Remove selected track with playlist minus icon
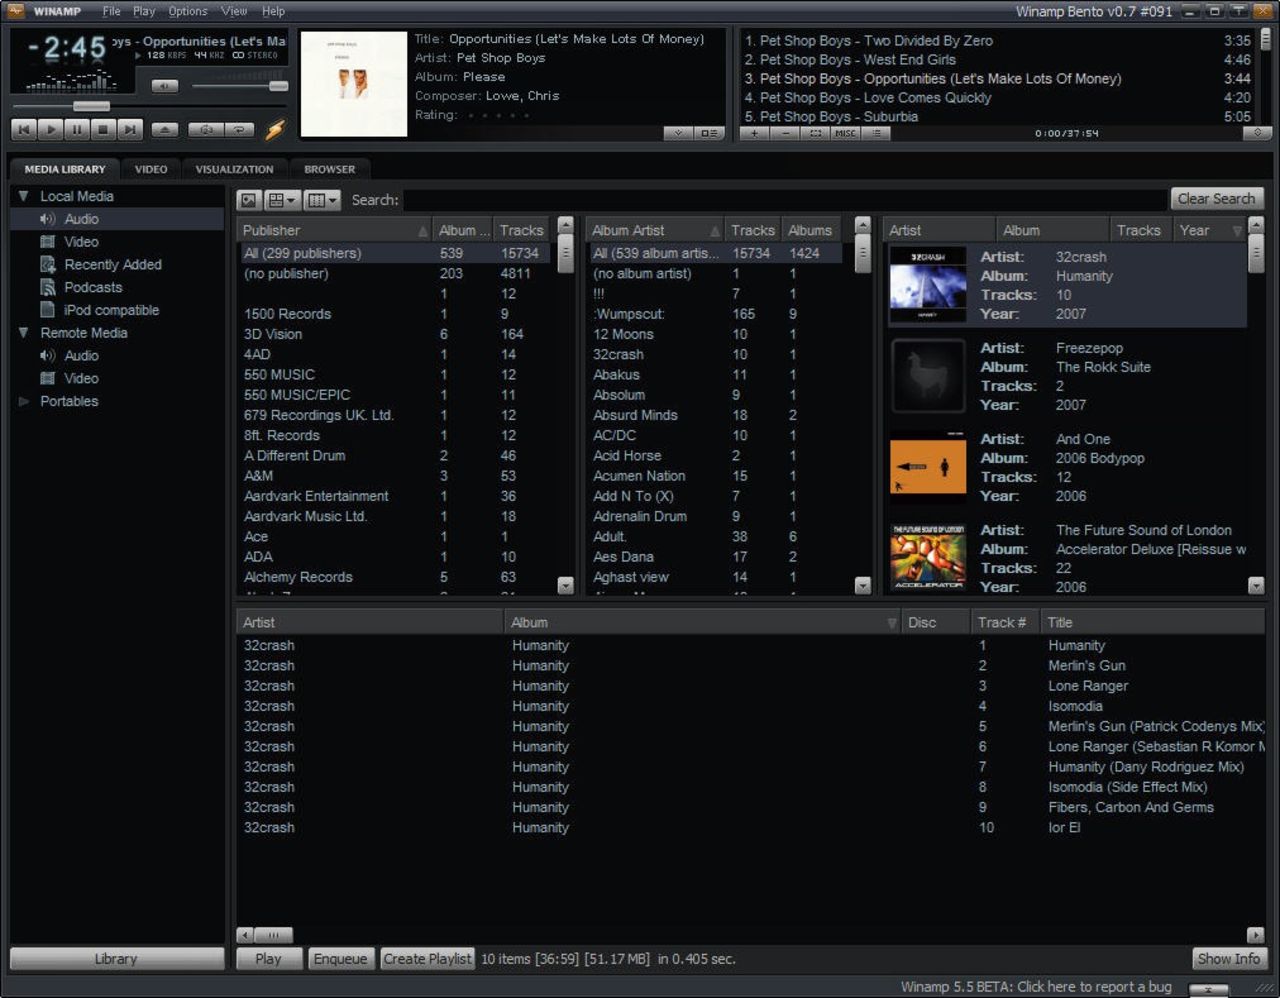This screenshot has height=998, width=1280. click(x=783, y=132)
